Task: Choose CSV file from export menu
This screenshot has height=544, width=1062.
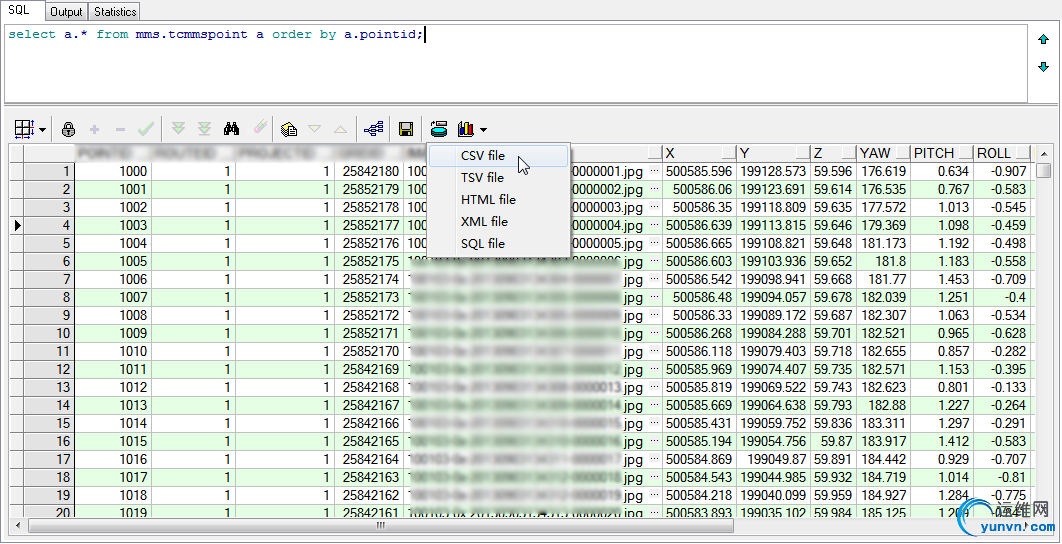Action: click(x=483, y=156)
